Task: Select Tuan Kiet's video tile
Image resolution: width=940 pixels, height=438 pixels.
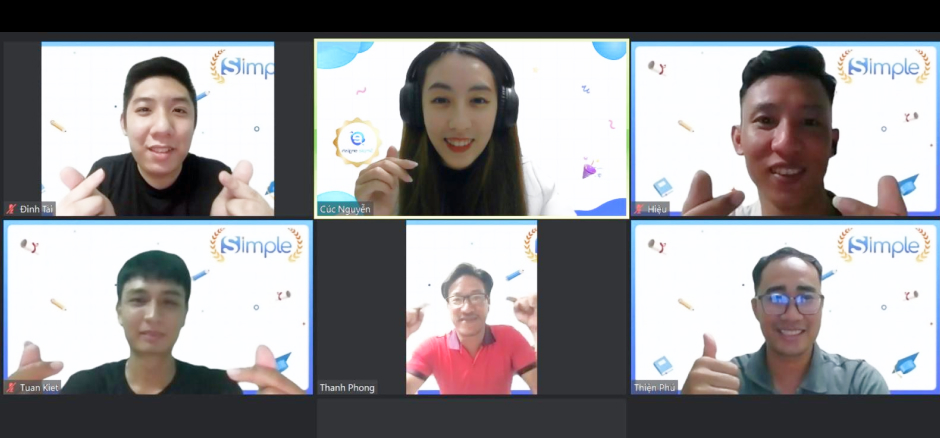Action: 158,307
